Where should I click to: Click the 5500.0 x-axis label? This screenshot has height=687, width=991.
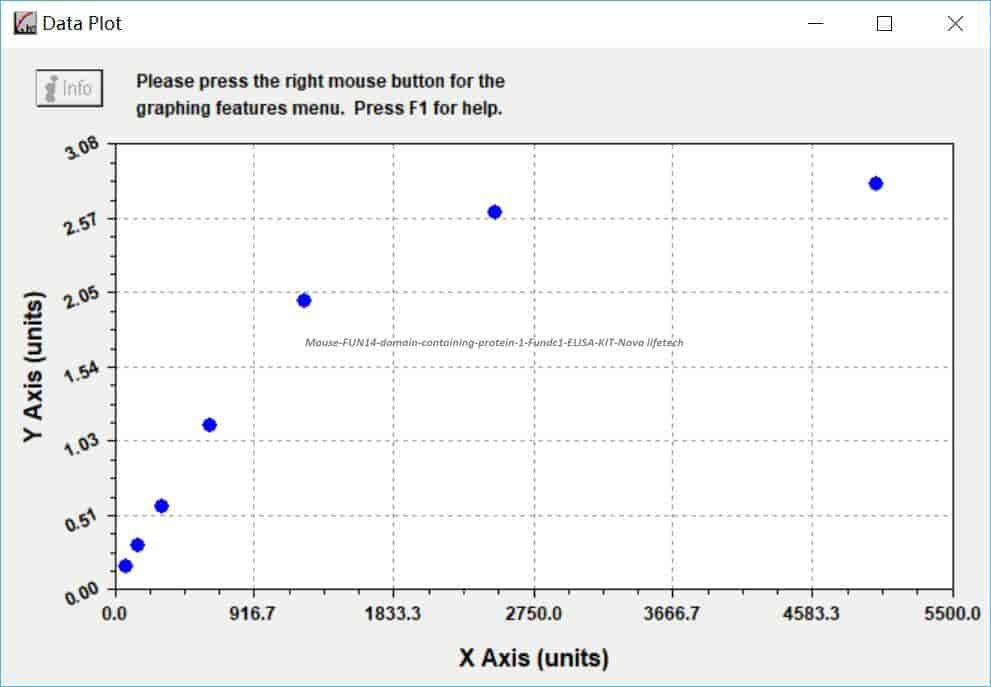click(x=952, y=614)
